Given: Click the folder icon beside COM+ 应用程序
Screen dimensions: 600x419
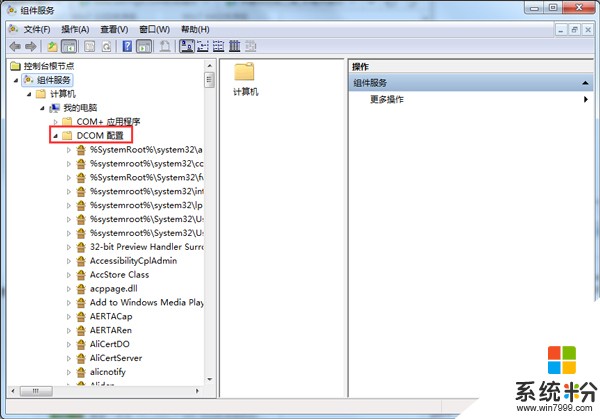Looking at the screenshot, I should (67, 122).
